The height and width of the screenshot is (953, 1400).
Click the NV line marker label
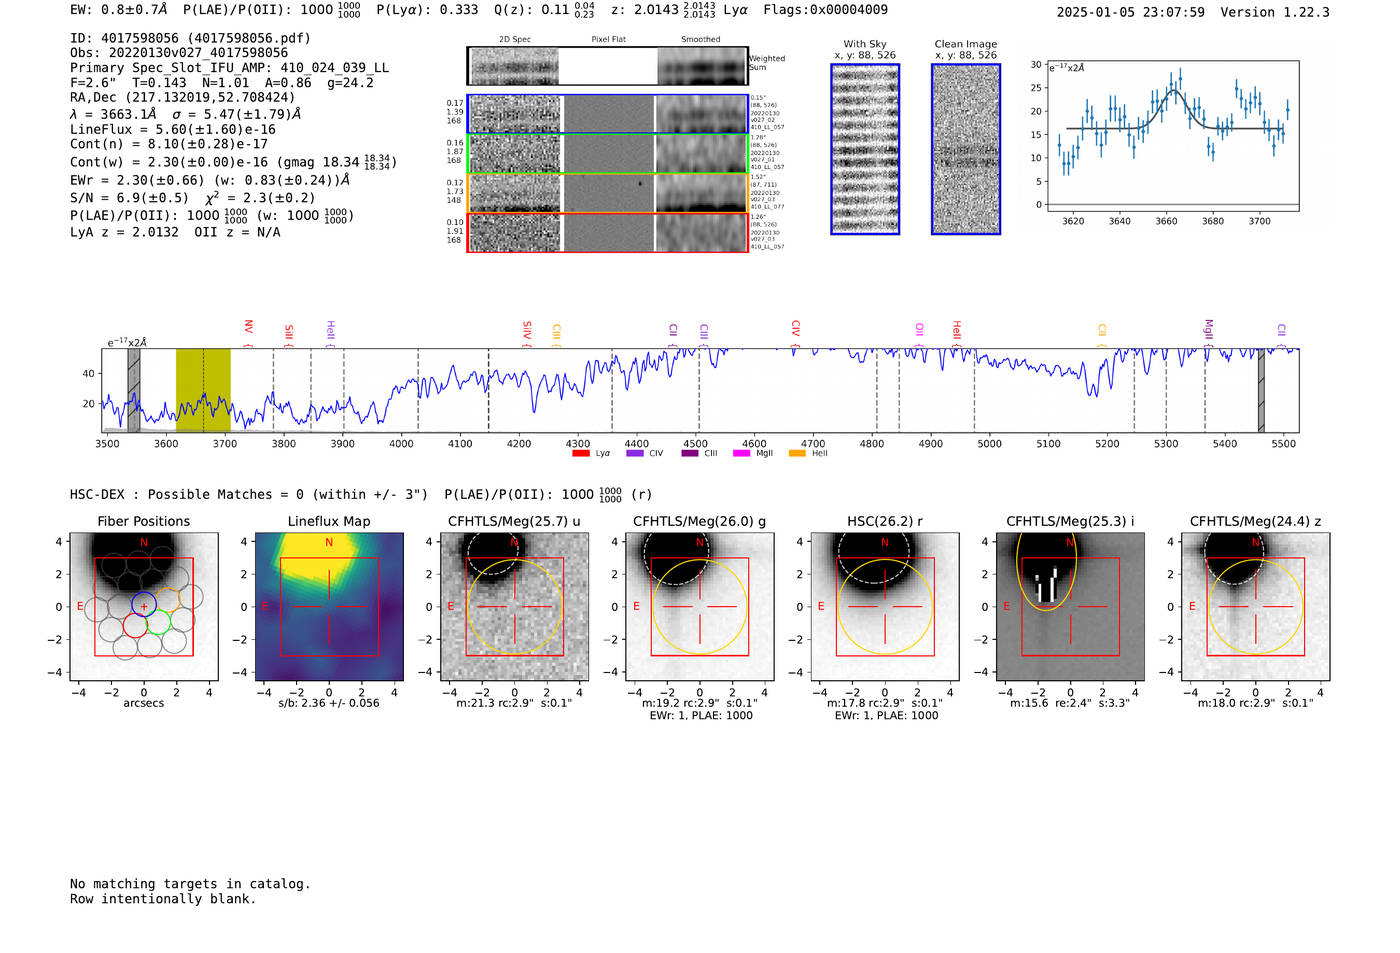(248, 330)
